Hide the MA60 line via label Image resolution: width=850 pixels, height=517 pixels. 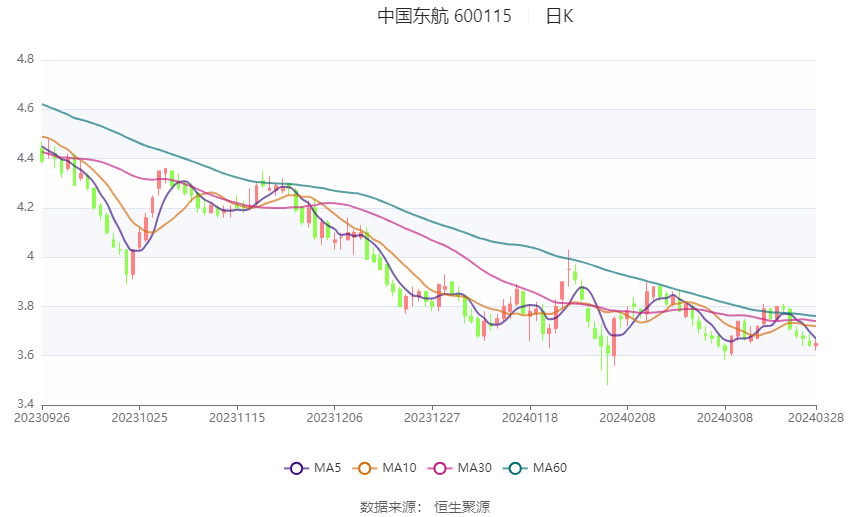[550, 468]
